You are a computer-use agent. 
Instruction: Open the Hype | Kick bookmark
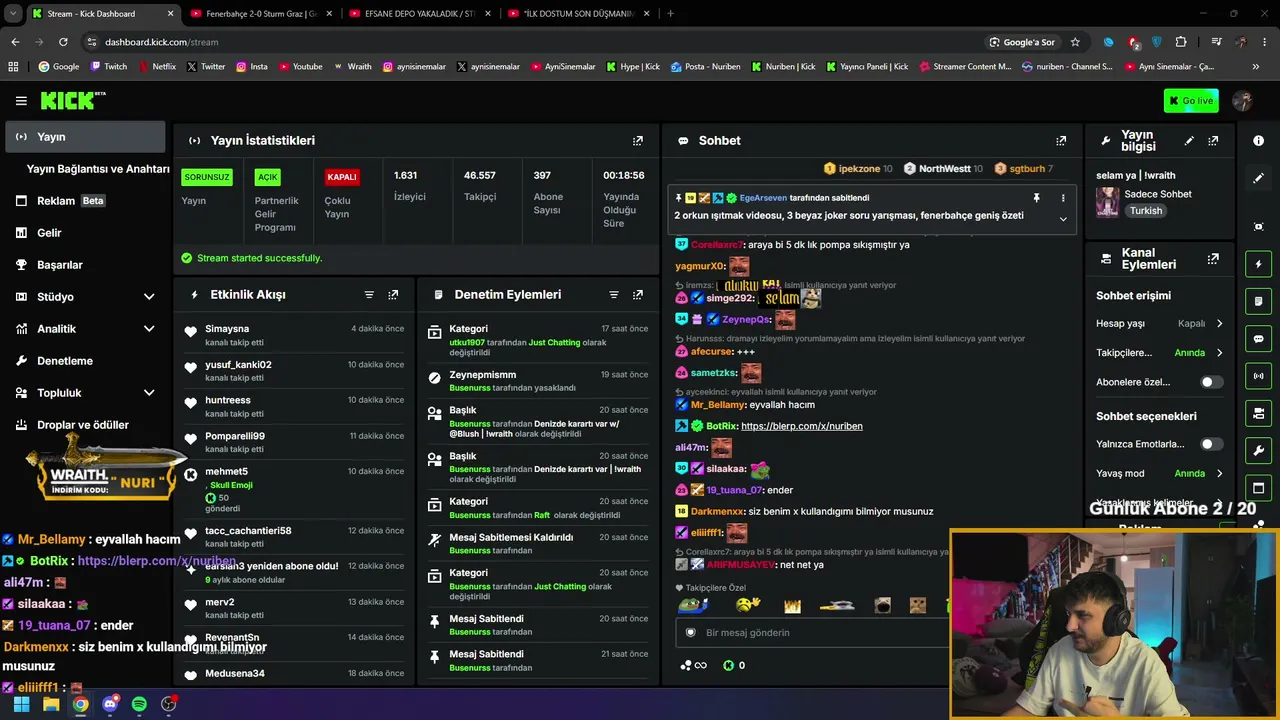pos(633,67)
